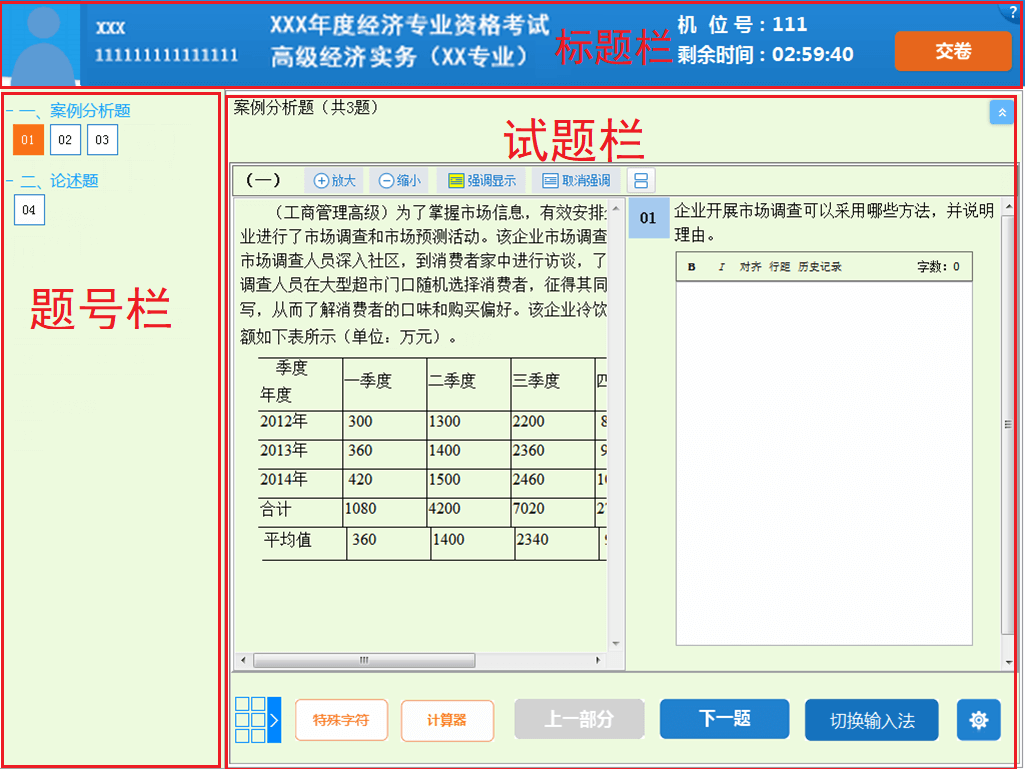The image size is (1025, 769).
Task: Click the question grid icon at bottom left
Action: pos(250,718)
